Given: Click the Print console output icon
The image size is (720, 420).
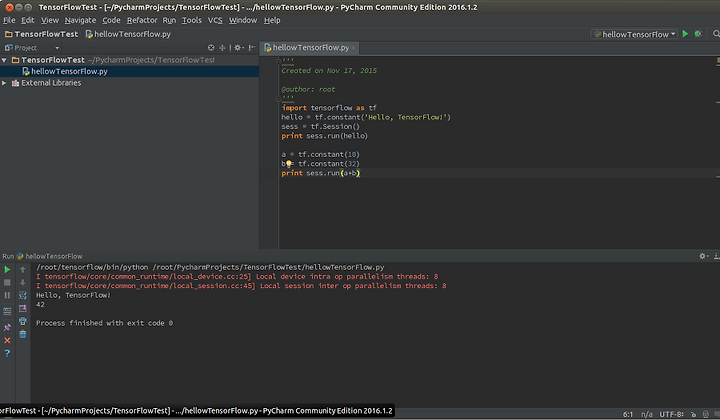Looking at the screenshot, I should 22,321.
